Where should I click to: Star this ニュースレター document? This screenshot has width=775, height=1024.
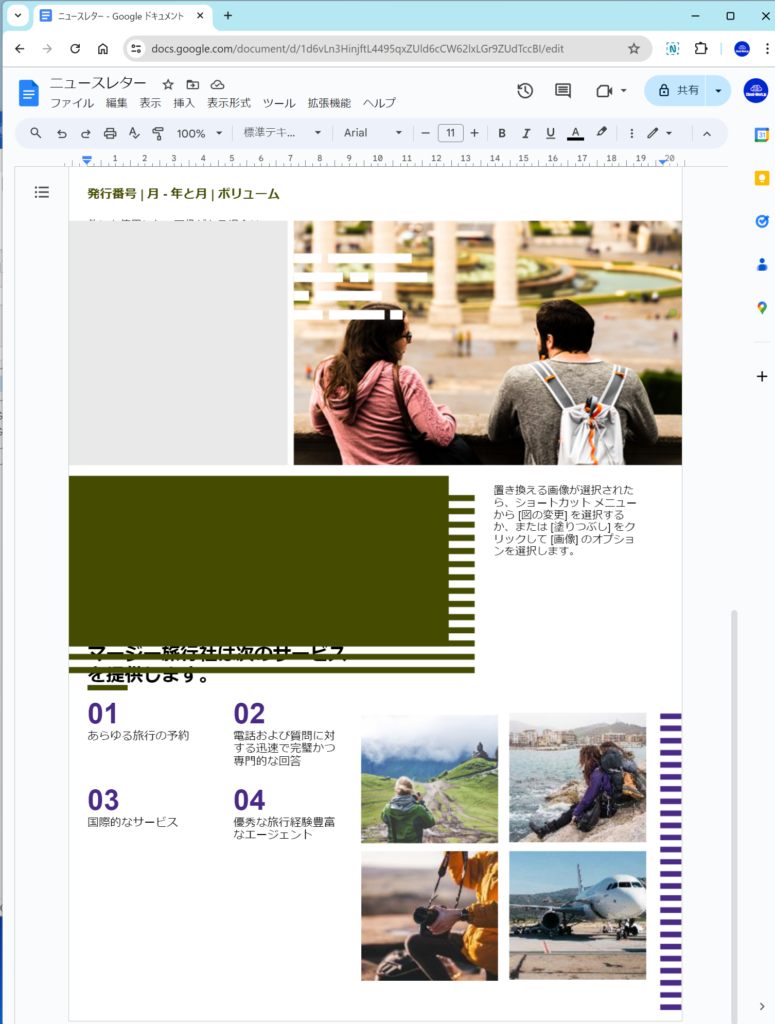pyautogui.click(x=168, y=85)
